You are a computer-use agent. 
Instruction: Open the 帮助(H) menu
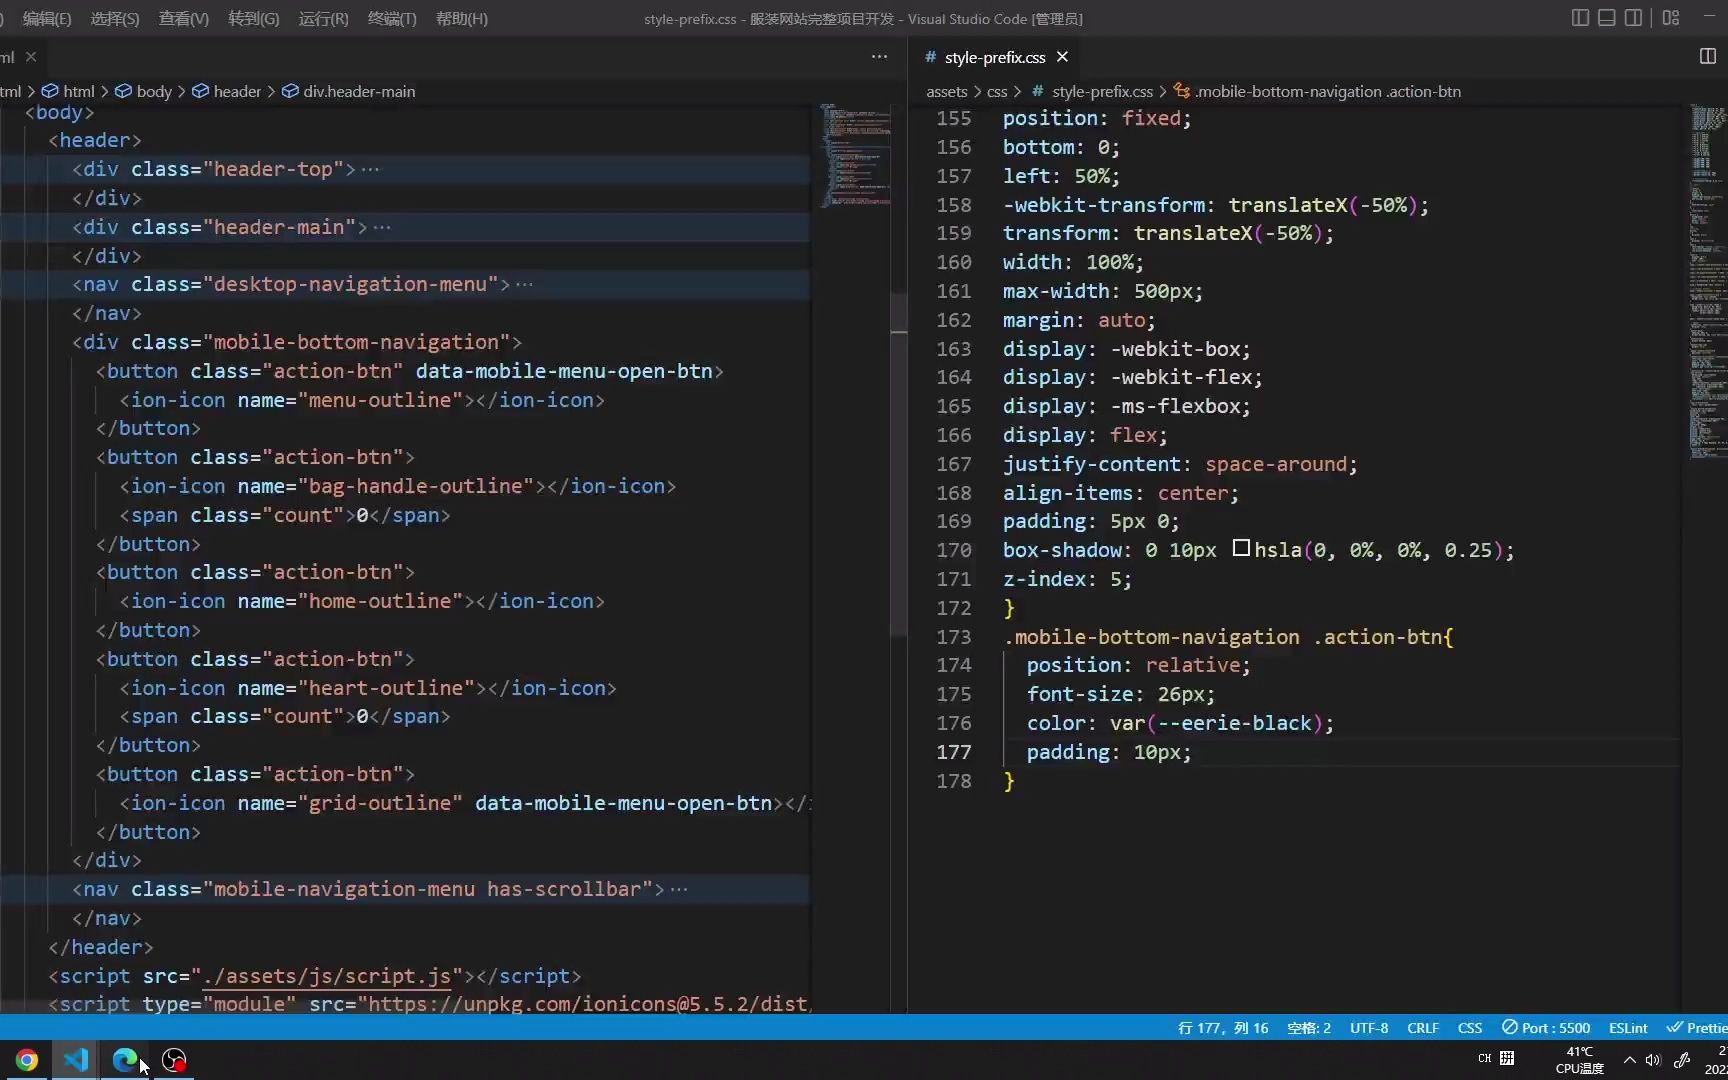point(462,19)
